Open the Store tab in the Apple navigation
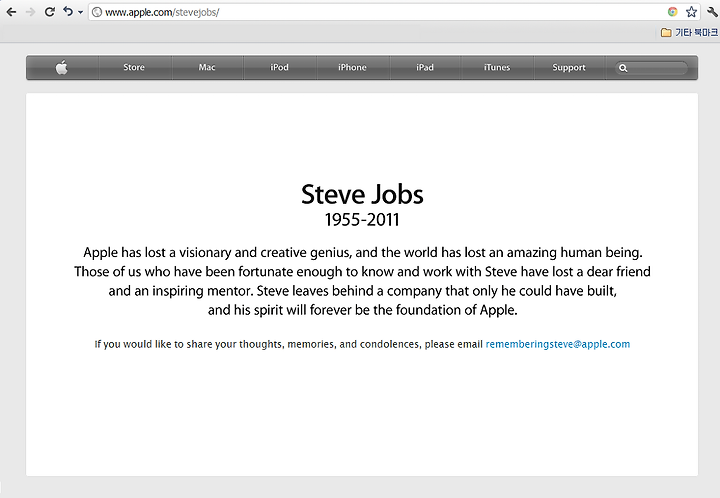 (x=134, y=67)
